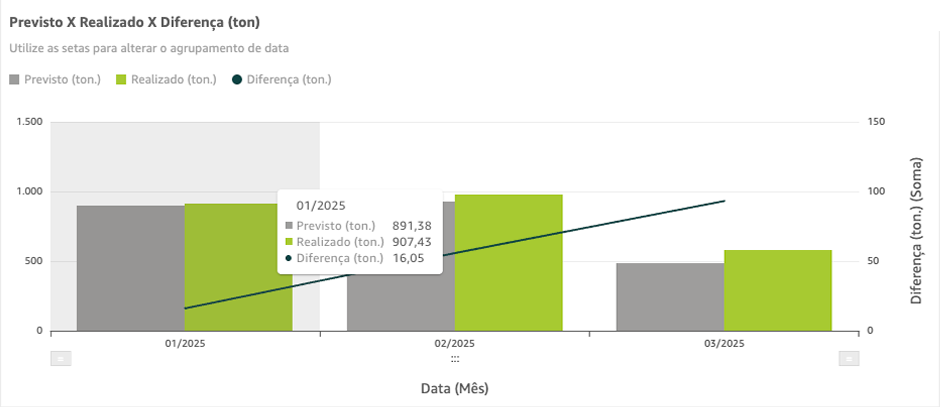Click the gray Previsto bar for 01/2025
This screenshot has height=407, width=940.
(130, 268)
